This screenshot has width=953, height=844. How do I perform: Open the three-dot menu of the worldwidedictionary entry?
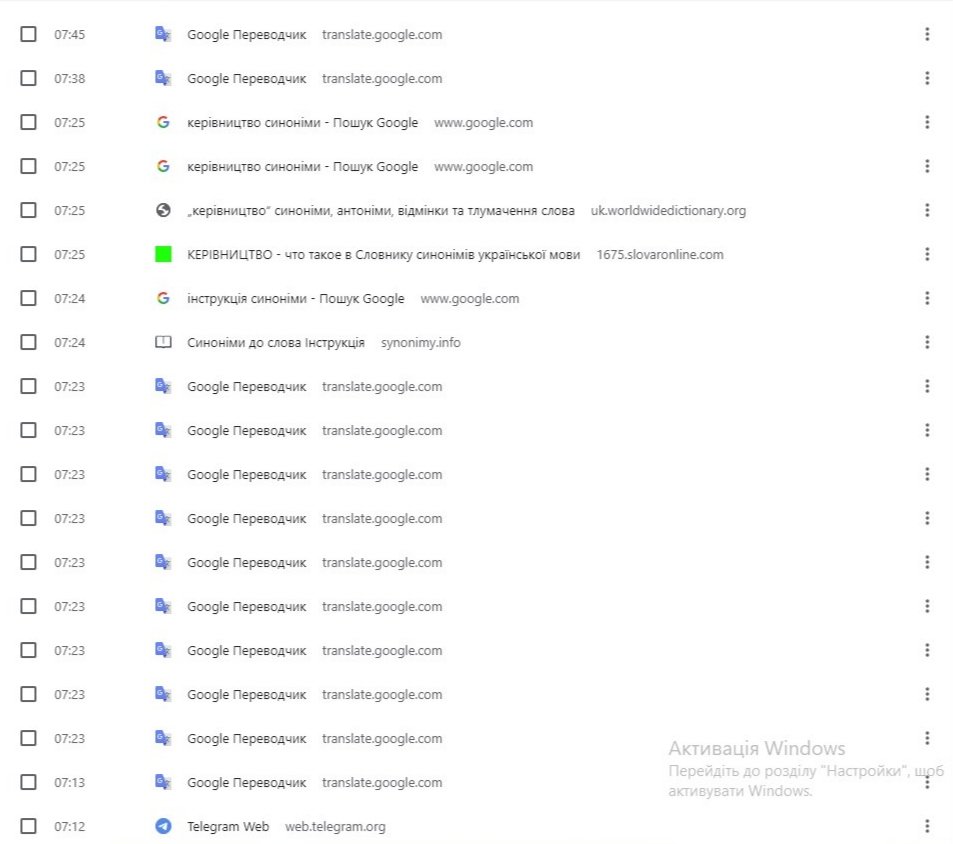[x=927, y=210]
